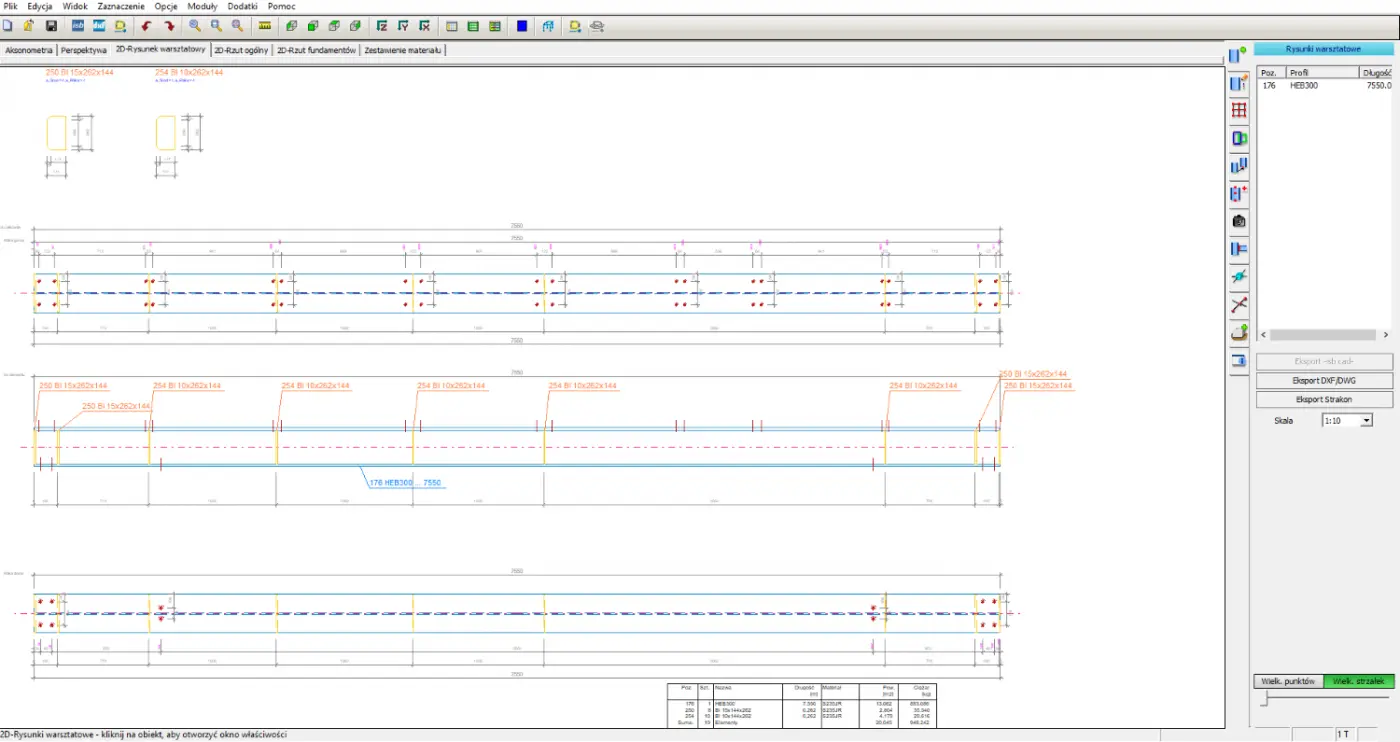Switch to the Zestawienie materiału tab

(x=403, y=50)
